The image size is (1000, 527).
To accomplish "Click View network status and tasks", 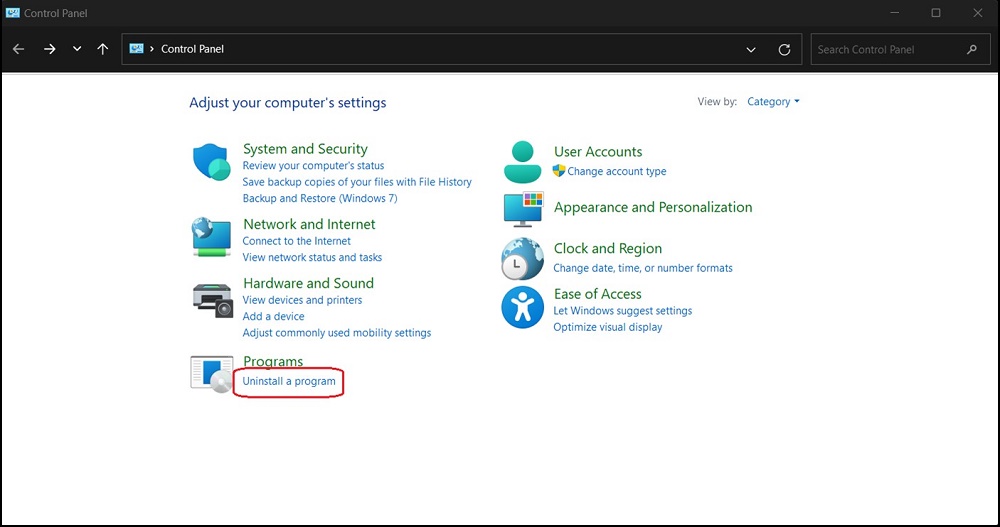I will [312, 257].
